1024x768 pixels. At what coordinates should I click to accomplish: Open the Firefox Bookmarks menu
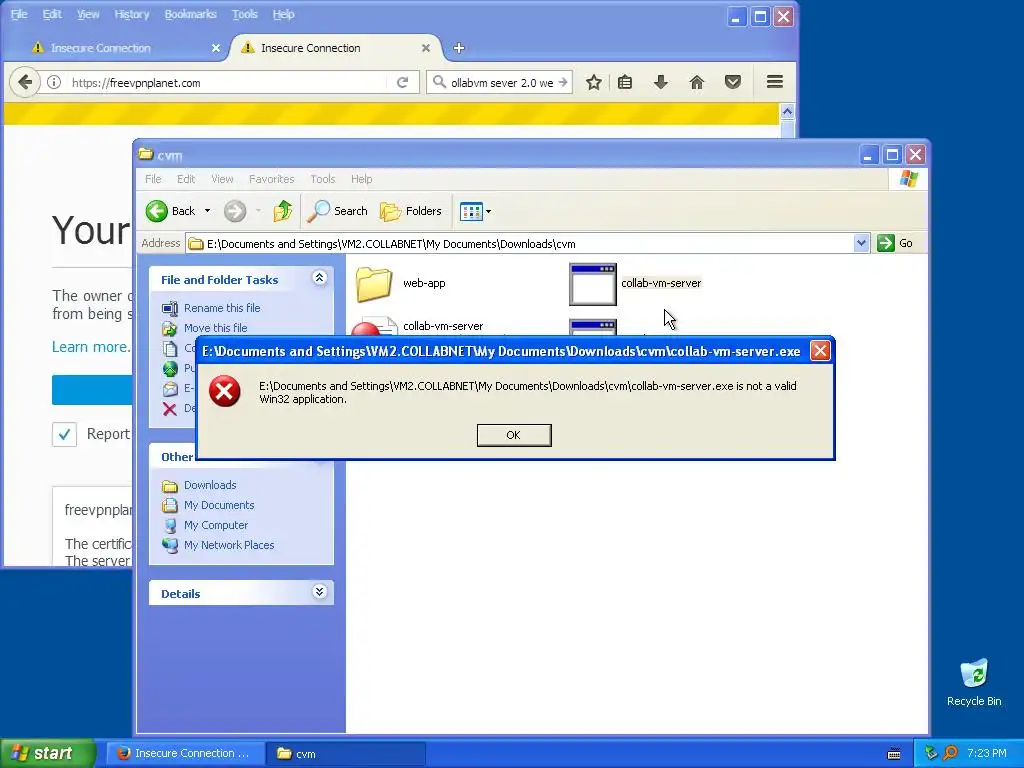pos(190,14)
